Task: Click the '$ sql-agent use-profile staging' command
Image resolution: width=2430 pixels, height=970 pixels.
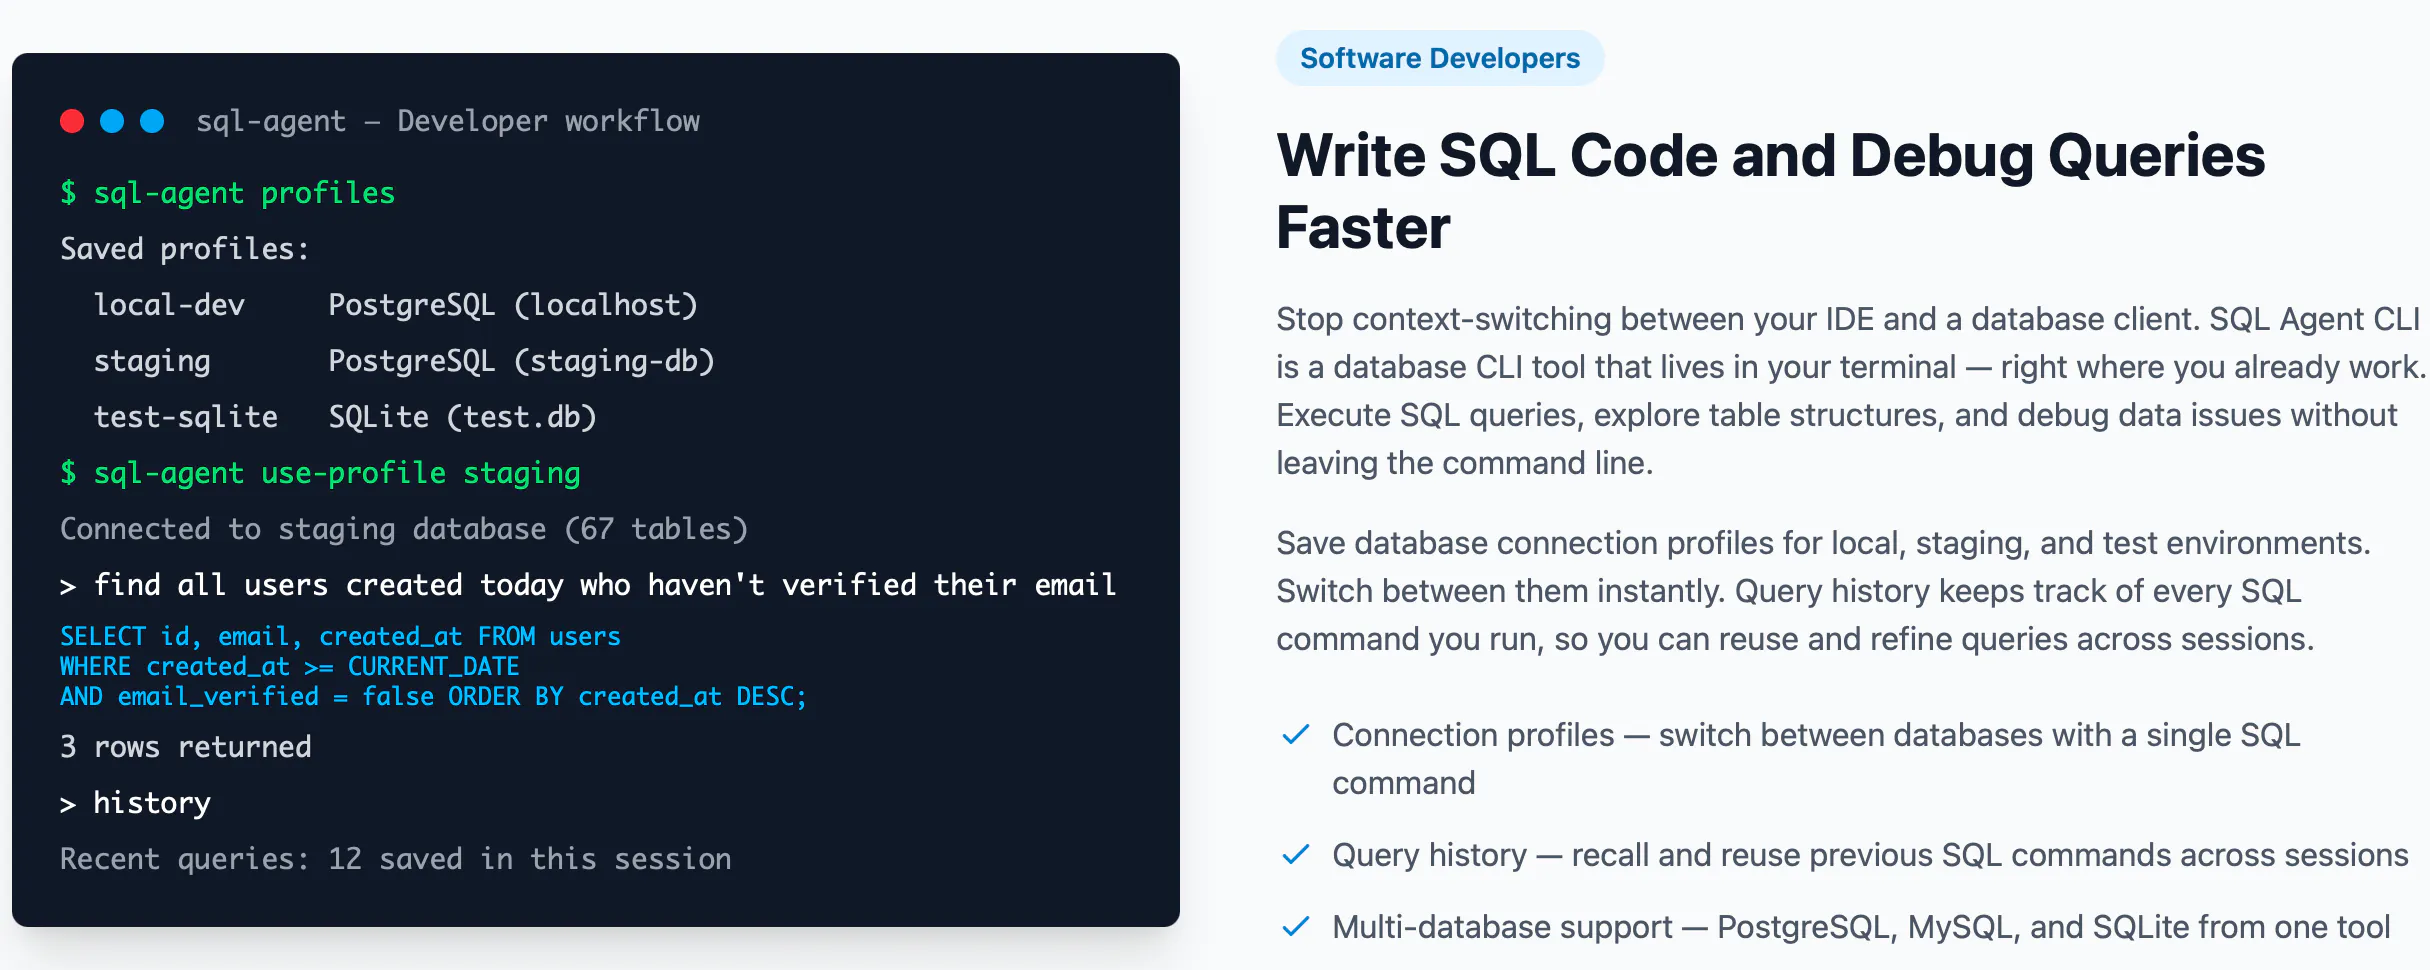Action: (320, 473)
